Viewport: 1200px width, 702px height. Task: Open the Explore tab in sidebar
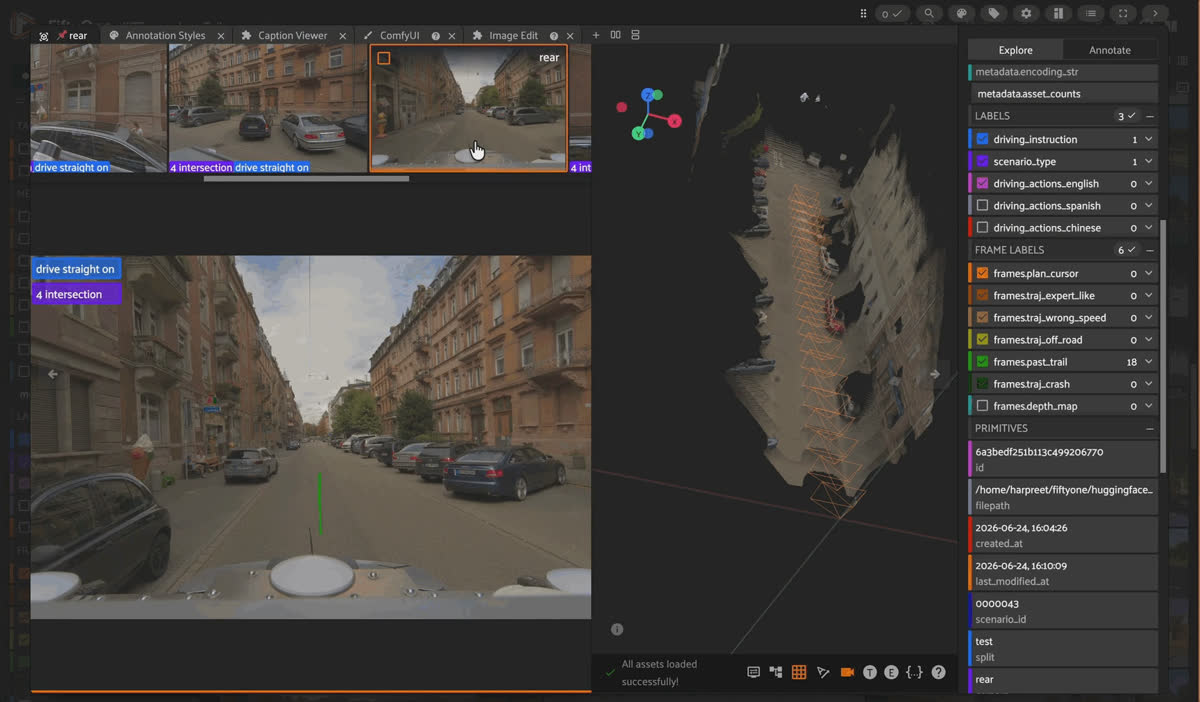1015,50
